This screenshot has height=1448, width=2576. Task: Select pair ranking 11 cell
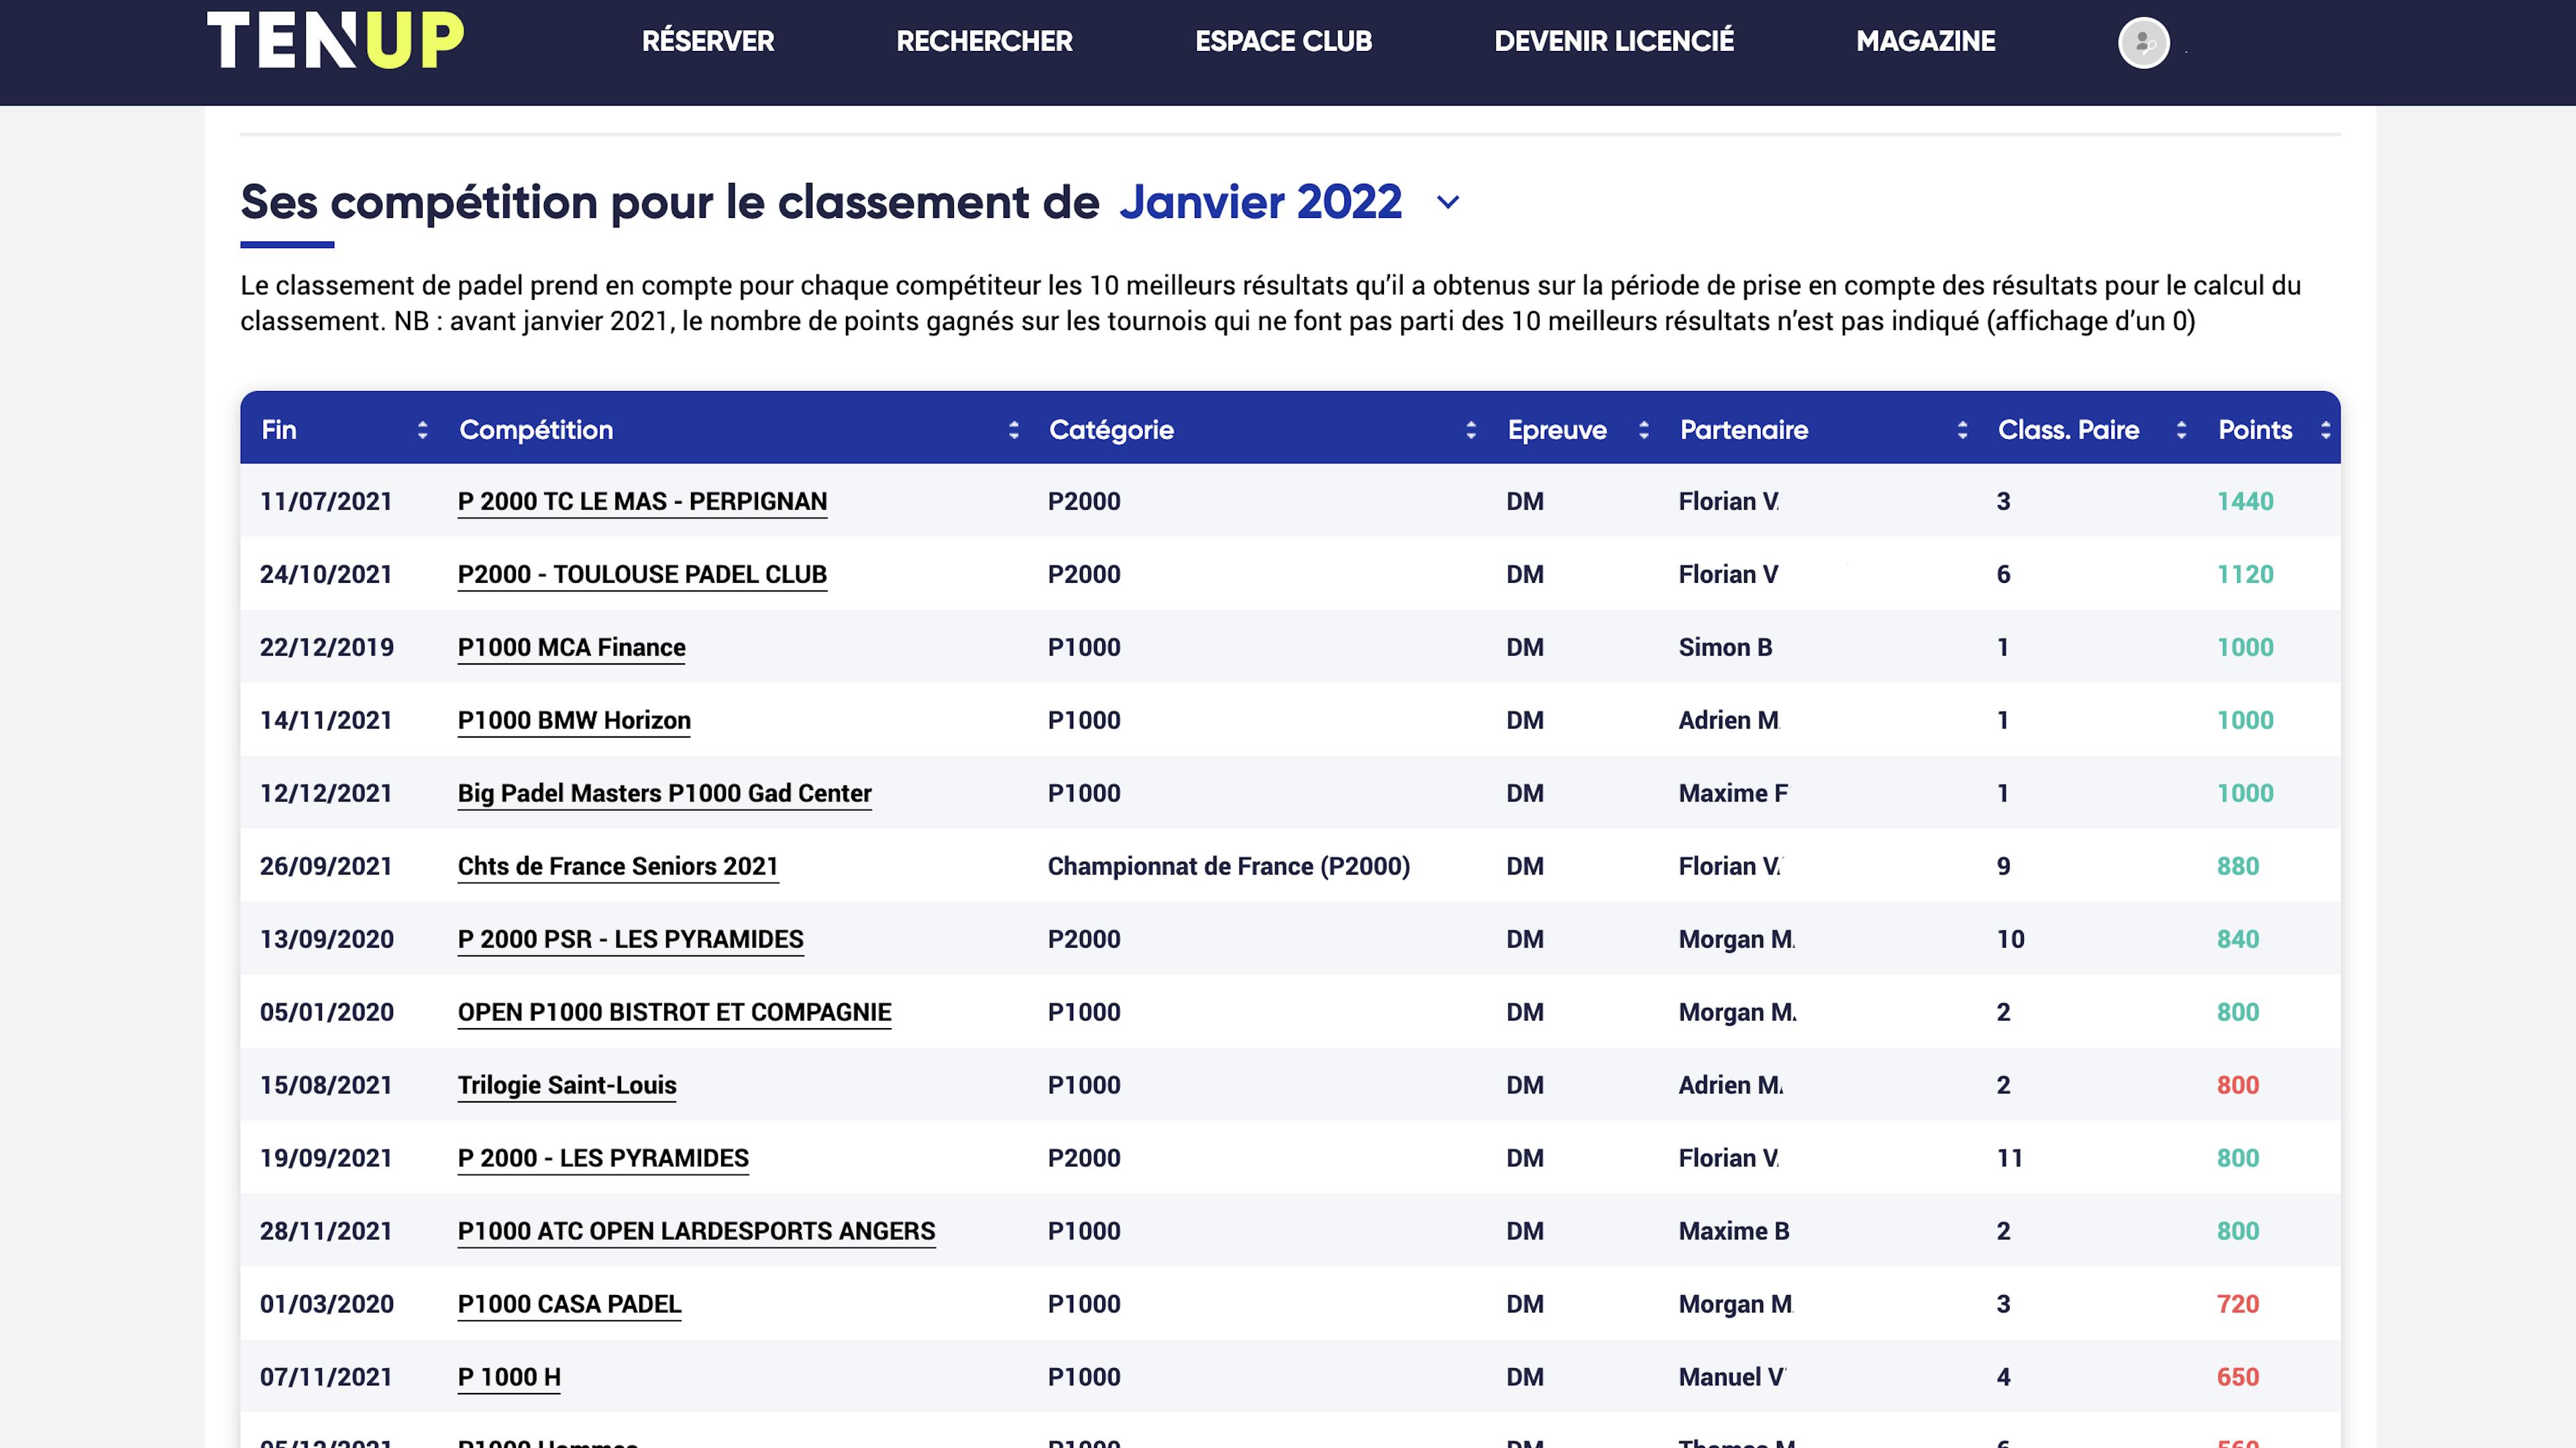[x=2010, y=1159]
